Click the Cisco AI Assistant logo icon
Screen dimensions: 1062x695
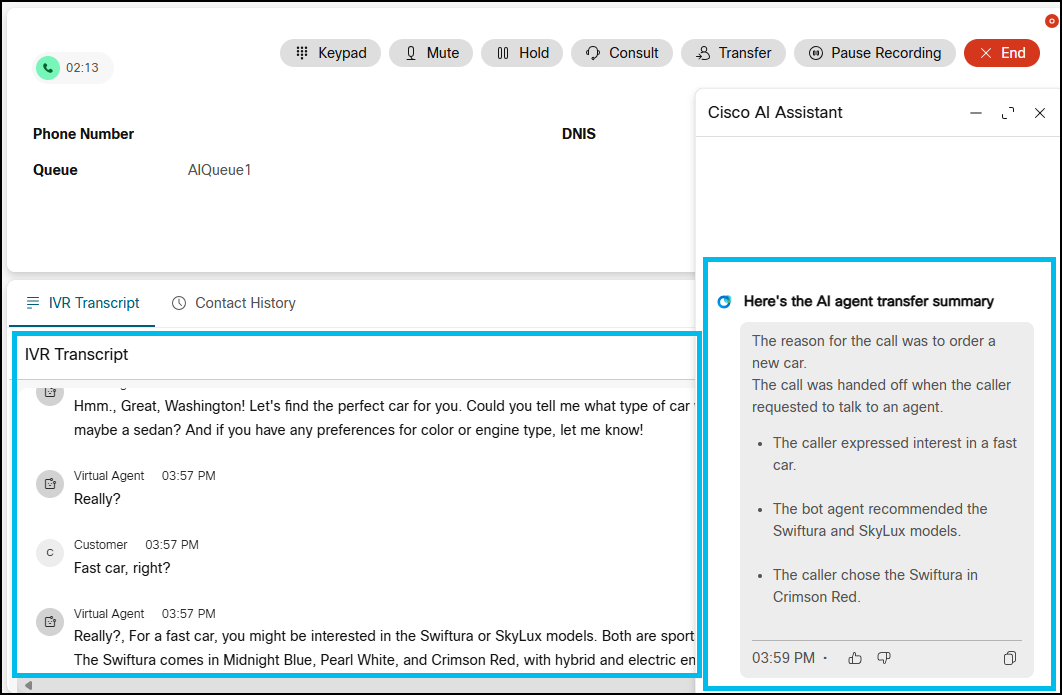(x=725, y=302)
